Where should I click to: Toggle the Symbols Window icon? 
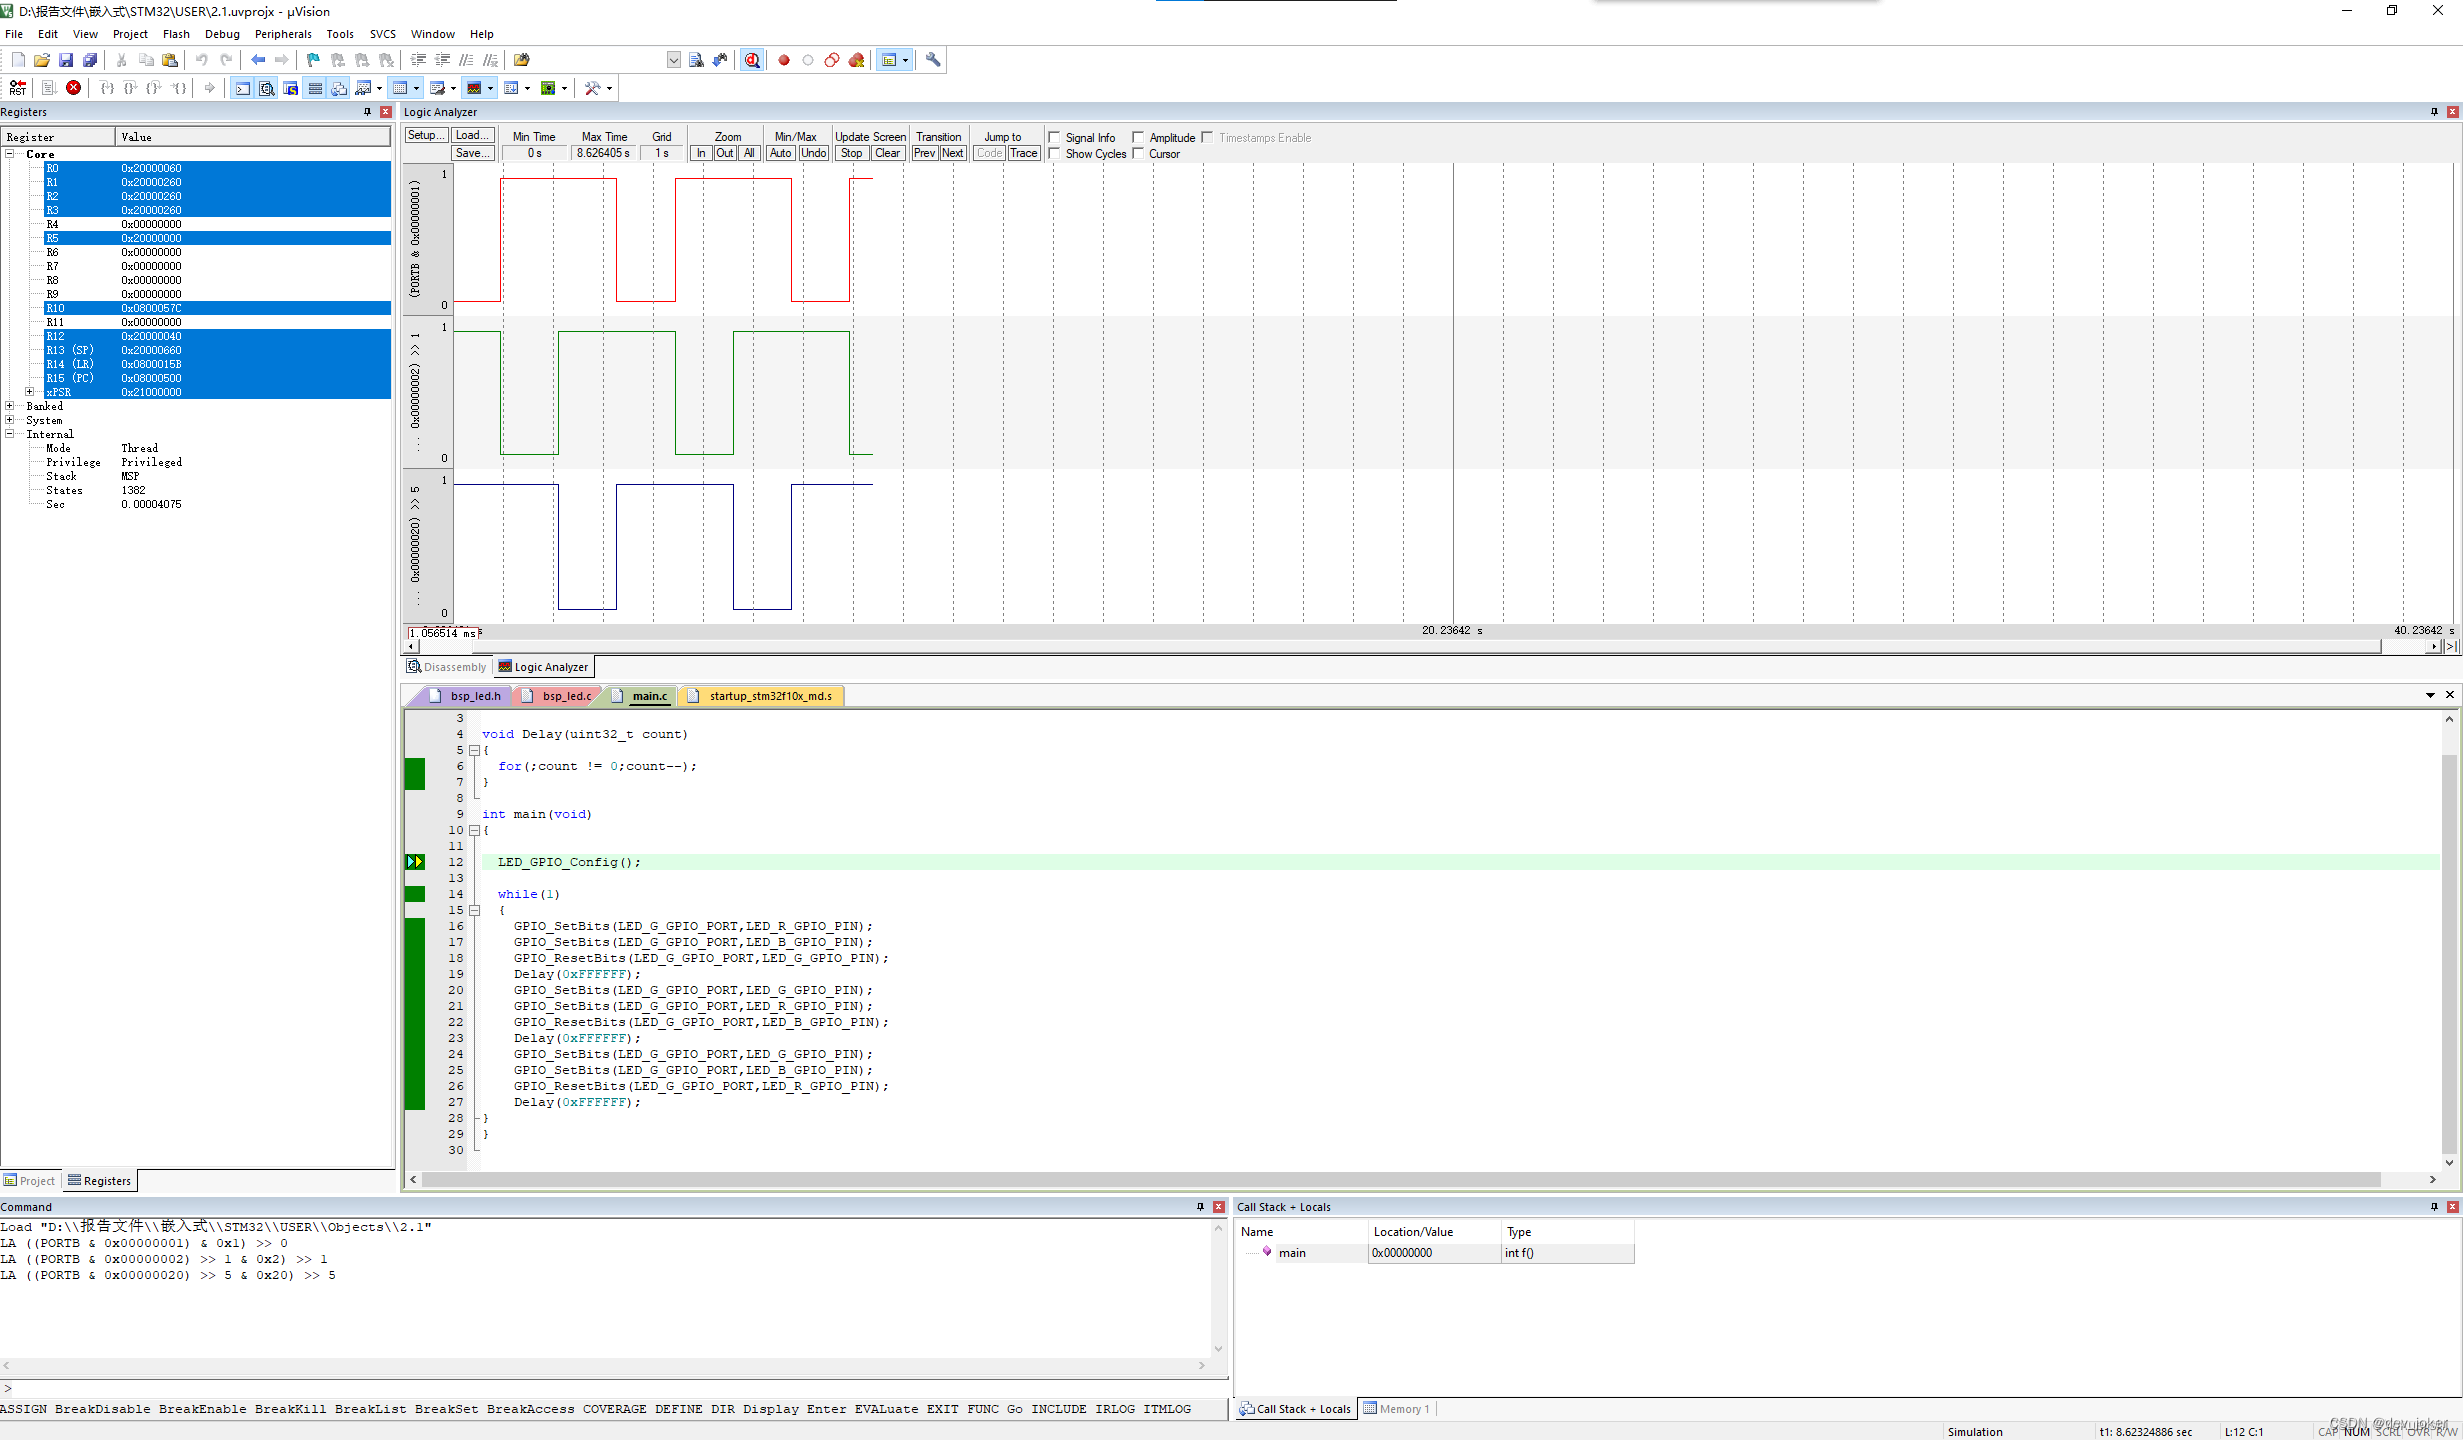pyautogui.click(x=291, y=88)
